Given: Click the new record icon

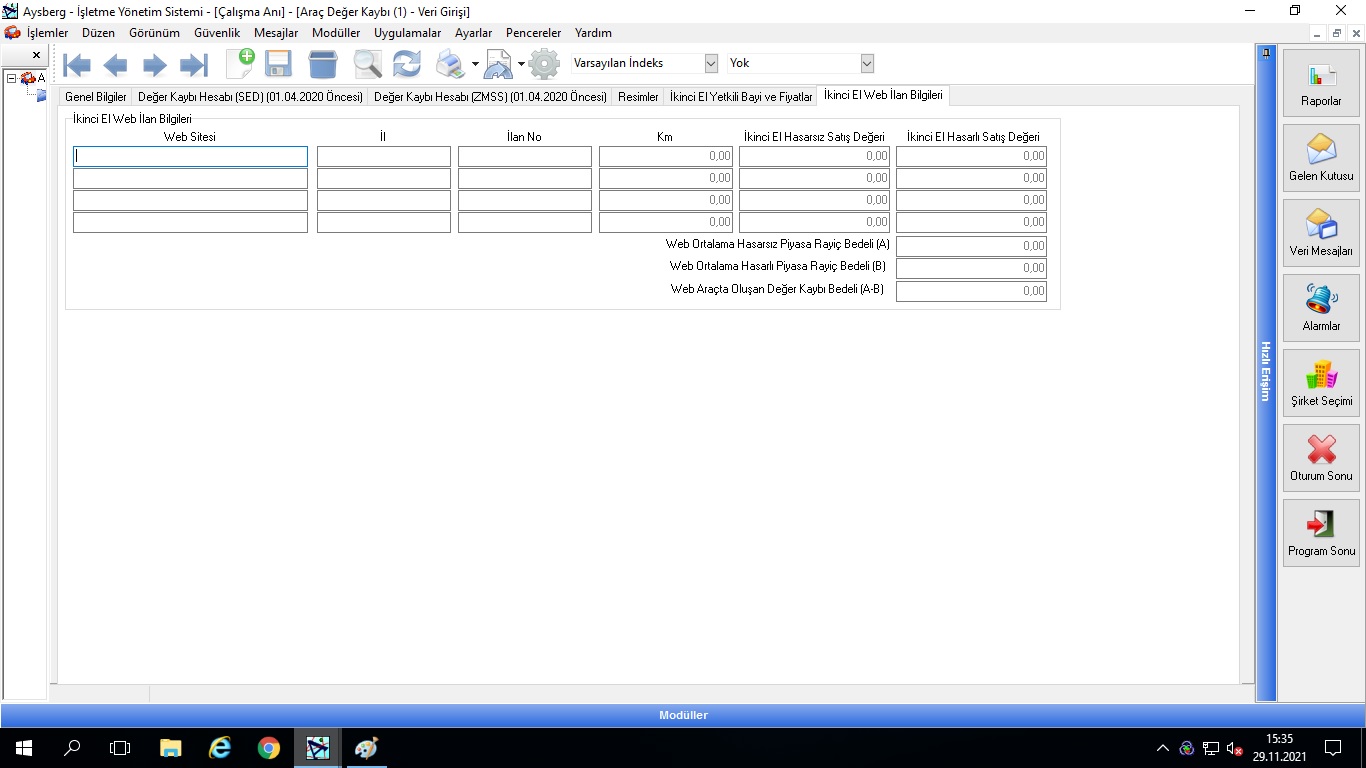Looking at the screenshot, I should tap(240, 64).
